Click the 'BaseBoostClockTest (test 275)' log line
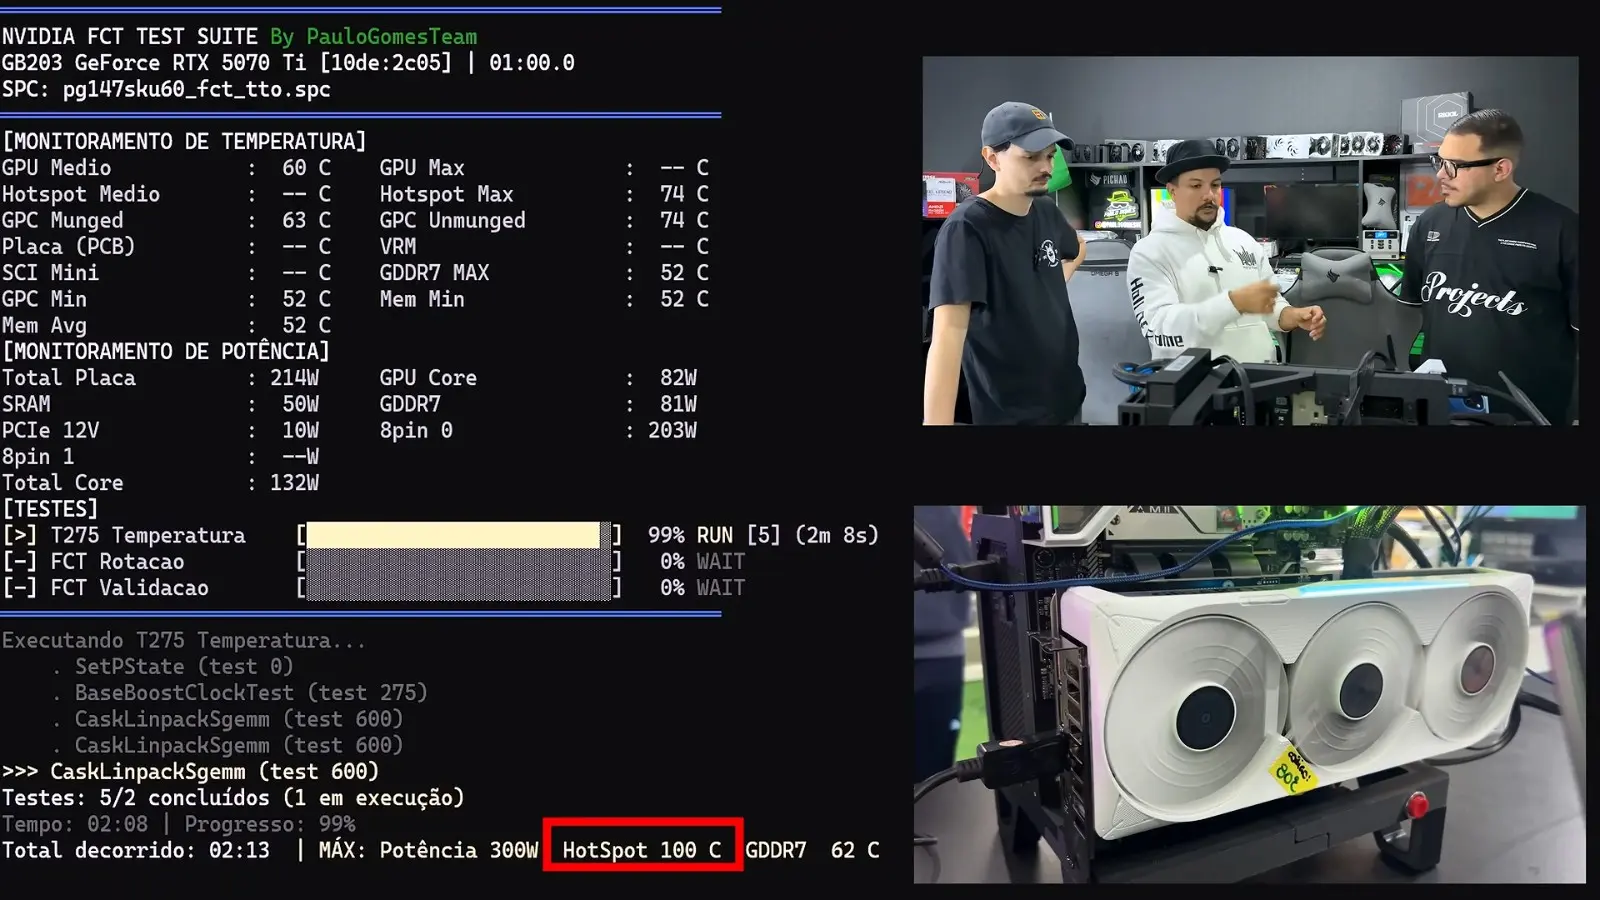Viewport: 1600px width, 900px height. [x=251, y=692]
